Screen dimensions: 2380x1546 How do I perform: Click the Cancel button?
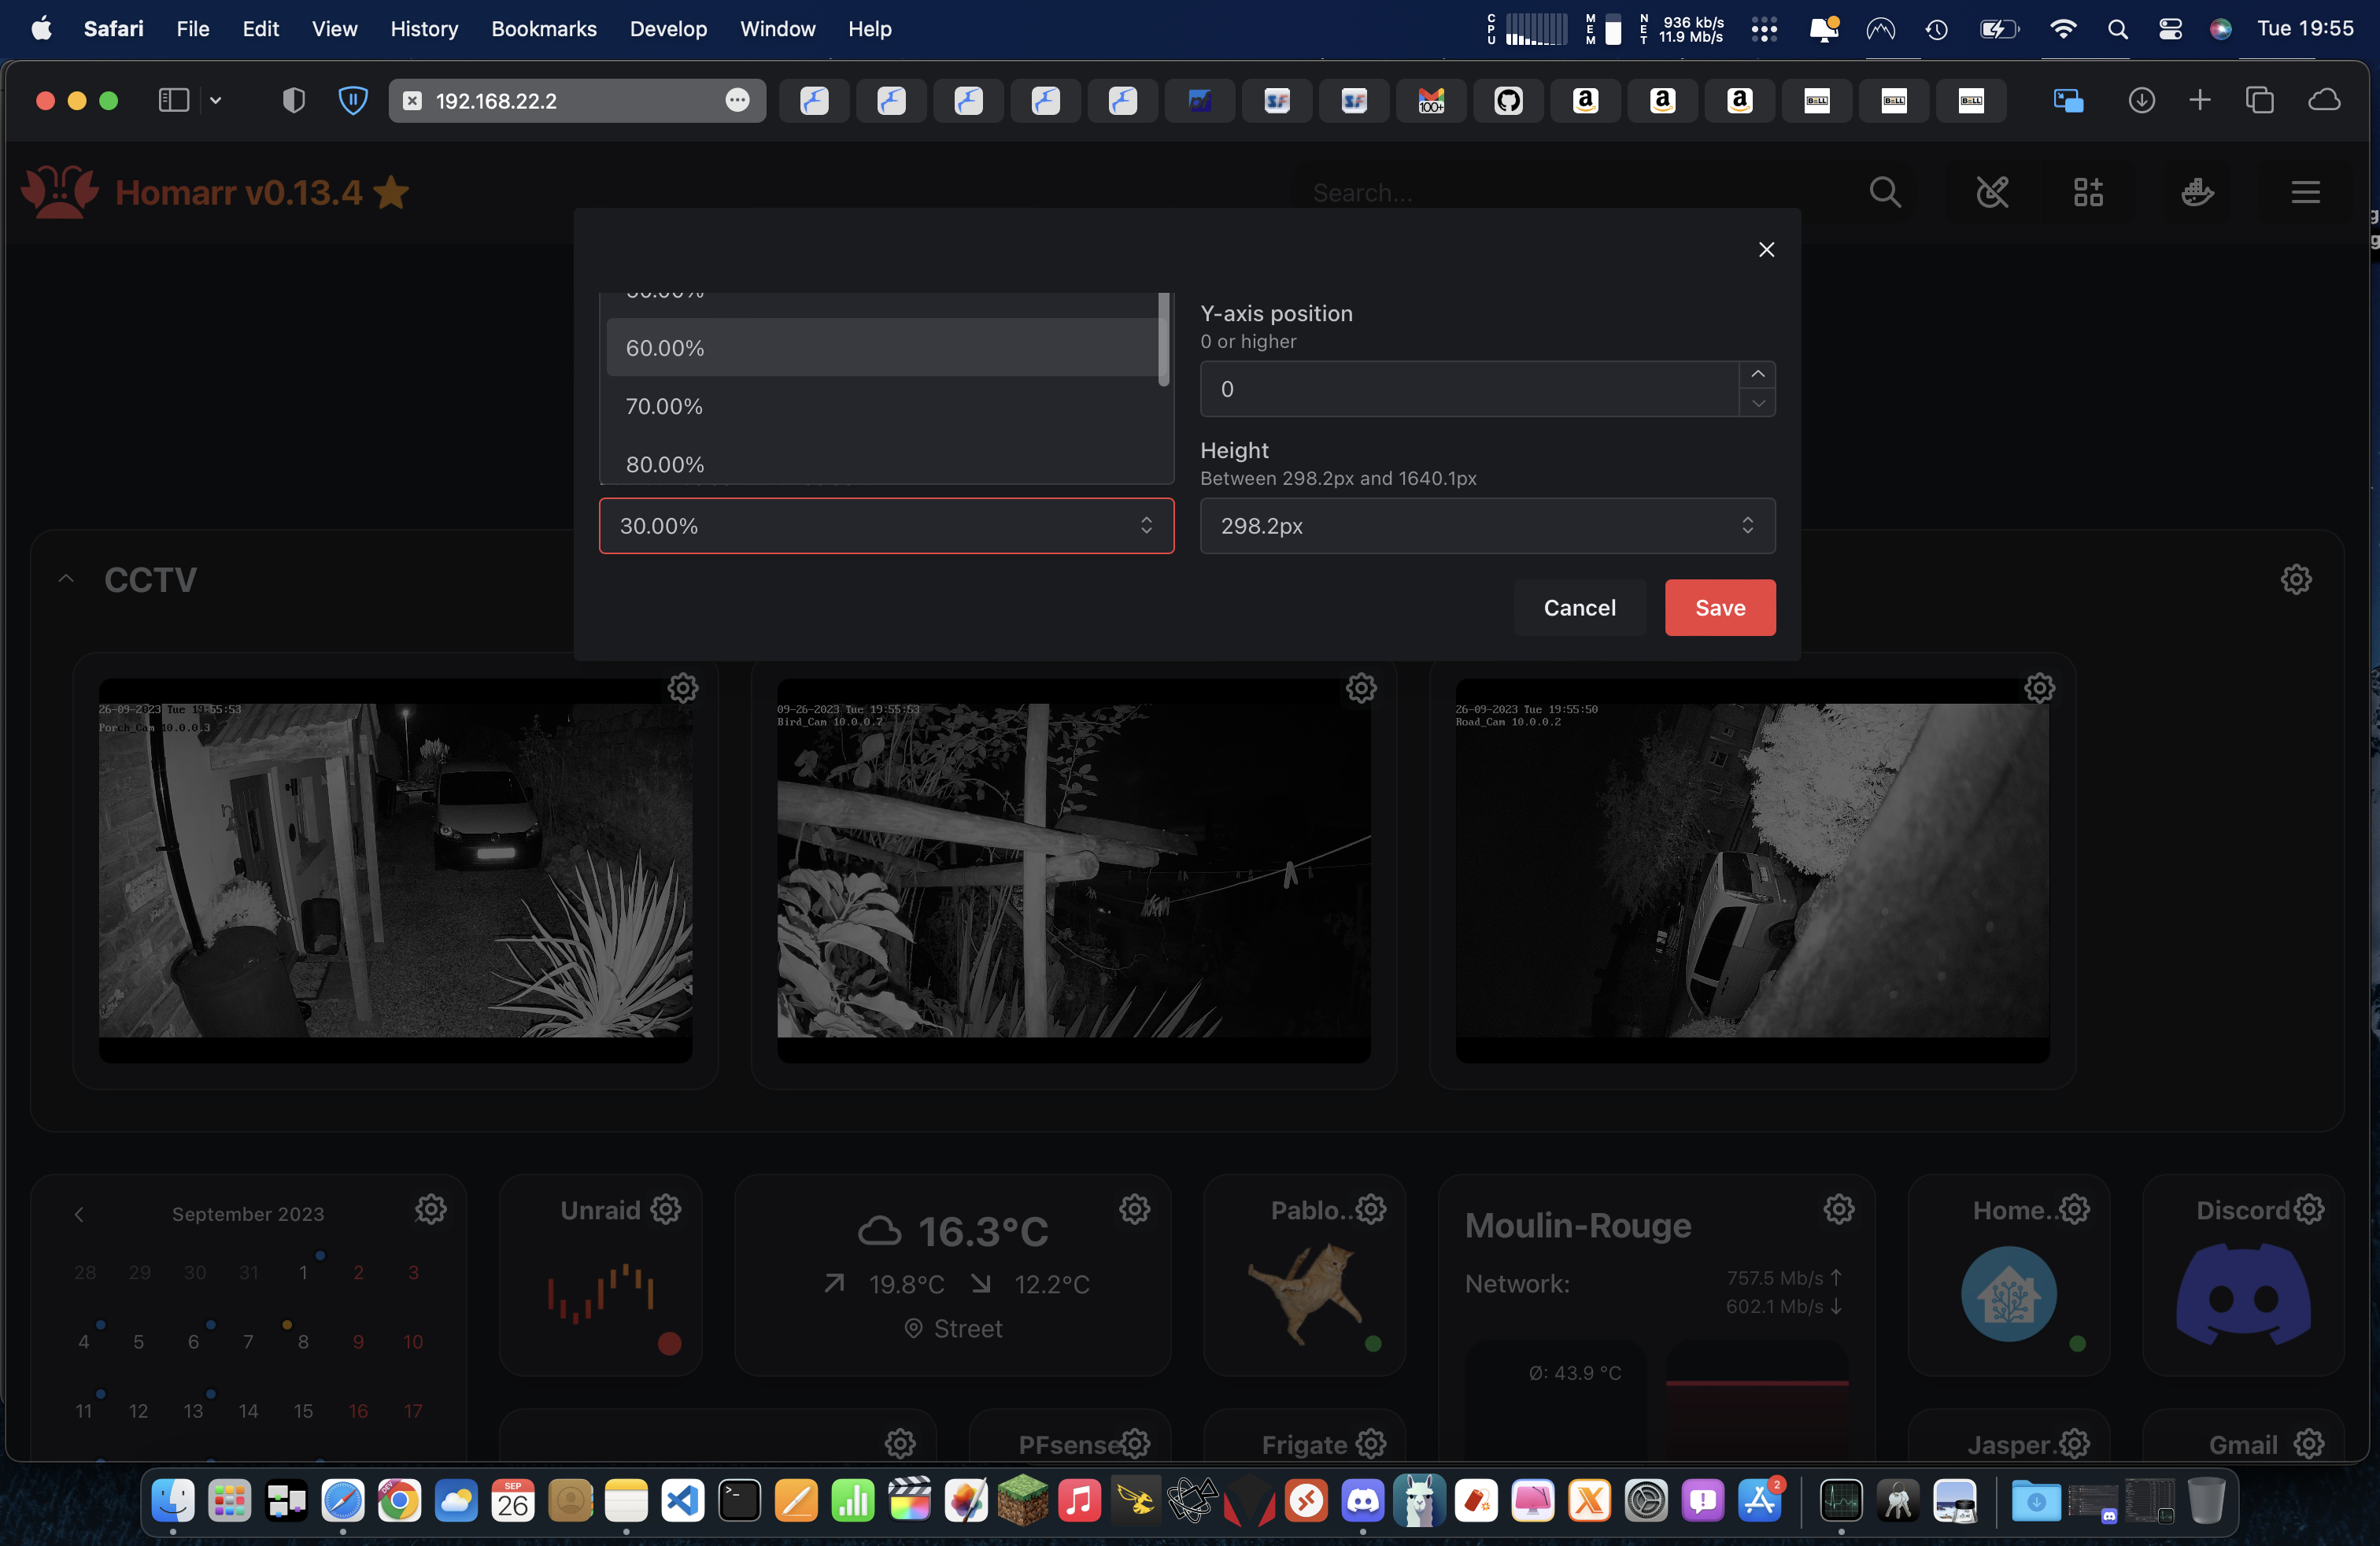(1579, 608)
